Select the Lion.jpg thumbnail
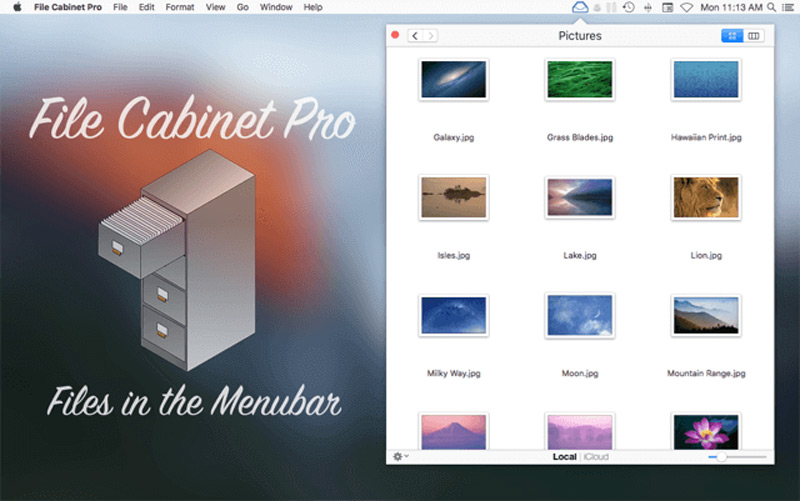Screen dimensions: 800x501 (x=706, y=197)
